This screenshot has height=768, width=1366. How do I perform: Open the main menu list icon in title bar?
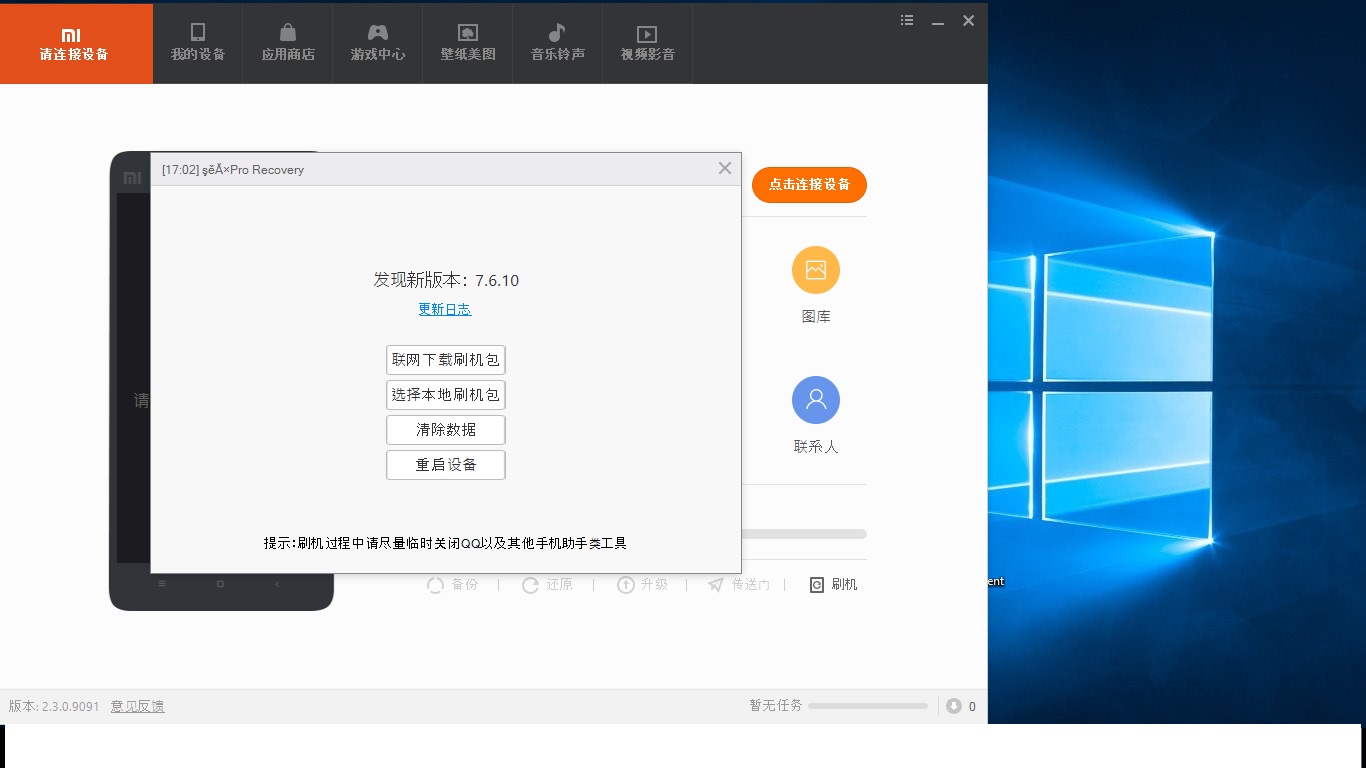tap(907, 20)
